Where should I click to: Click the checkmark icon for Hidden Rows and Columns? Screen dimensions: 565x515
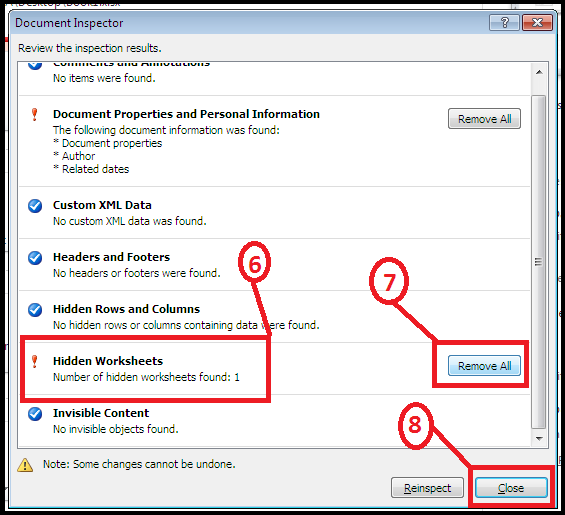35,310
